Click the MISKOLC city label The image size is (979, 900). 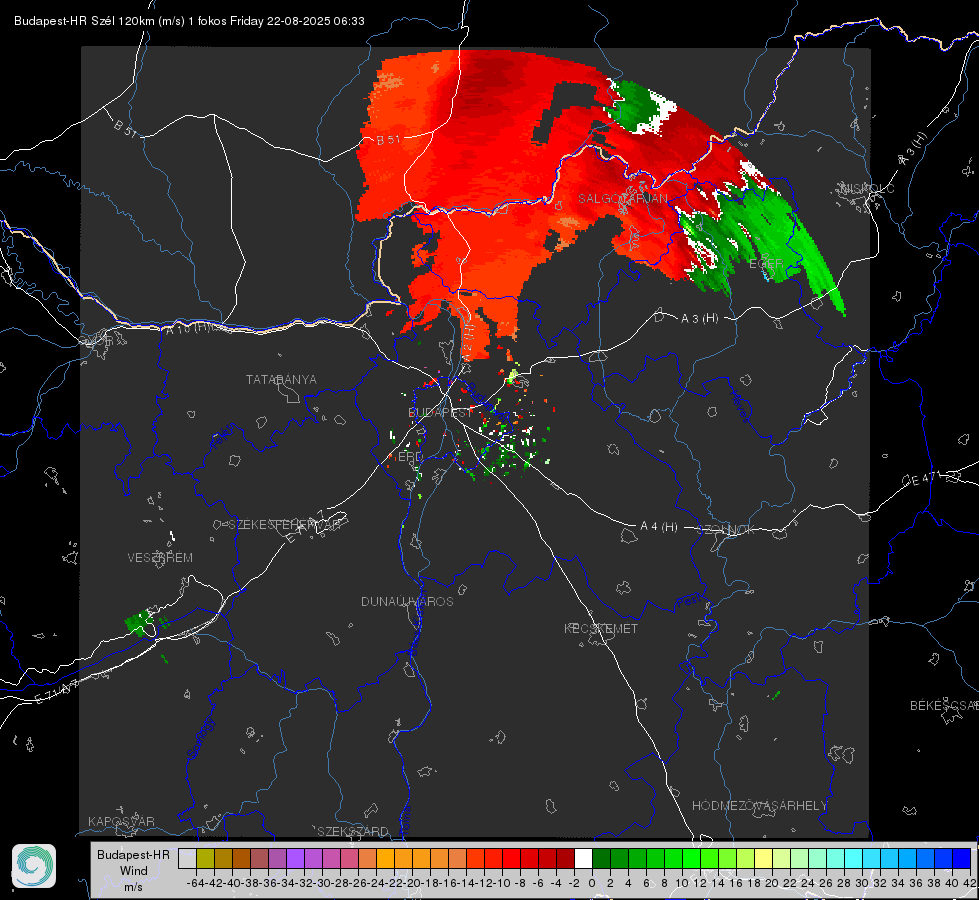(867, 188)
